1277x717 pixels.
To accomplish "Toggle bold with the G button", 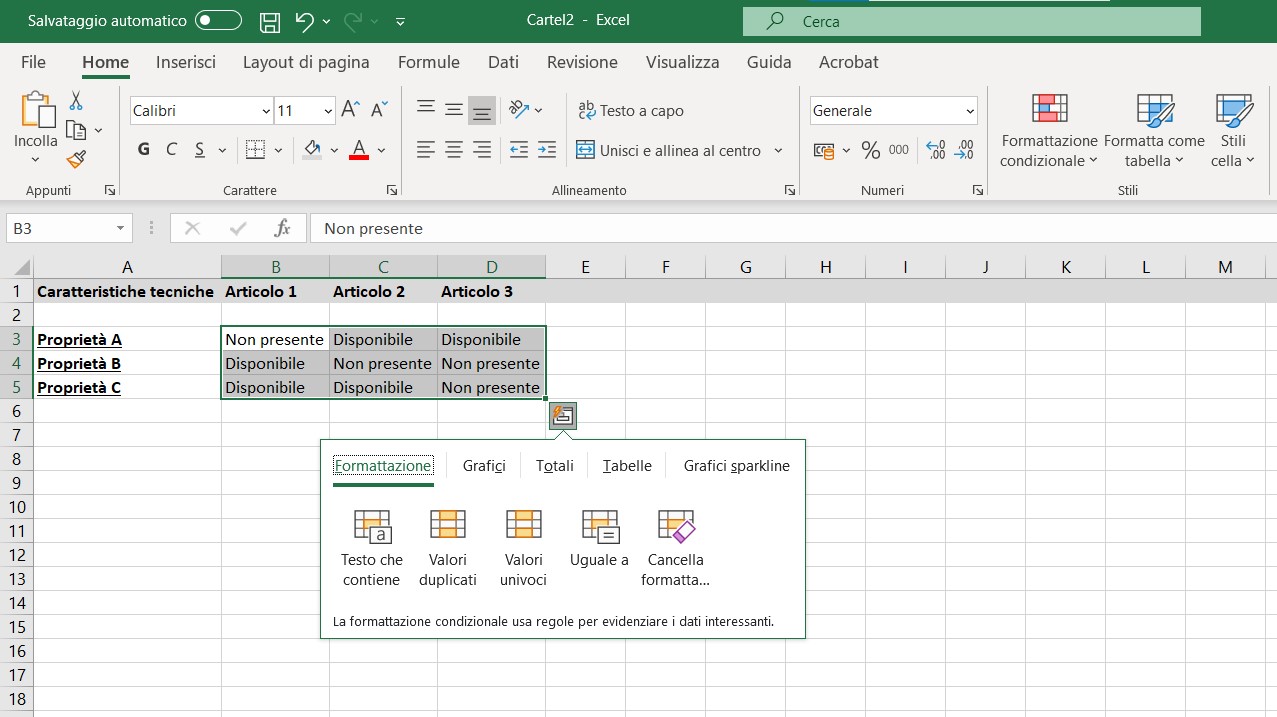I will (143, 150).
